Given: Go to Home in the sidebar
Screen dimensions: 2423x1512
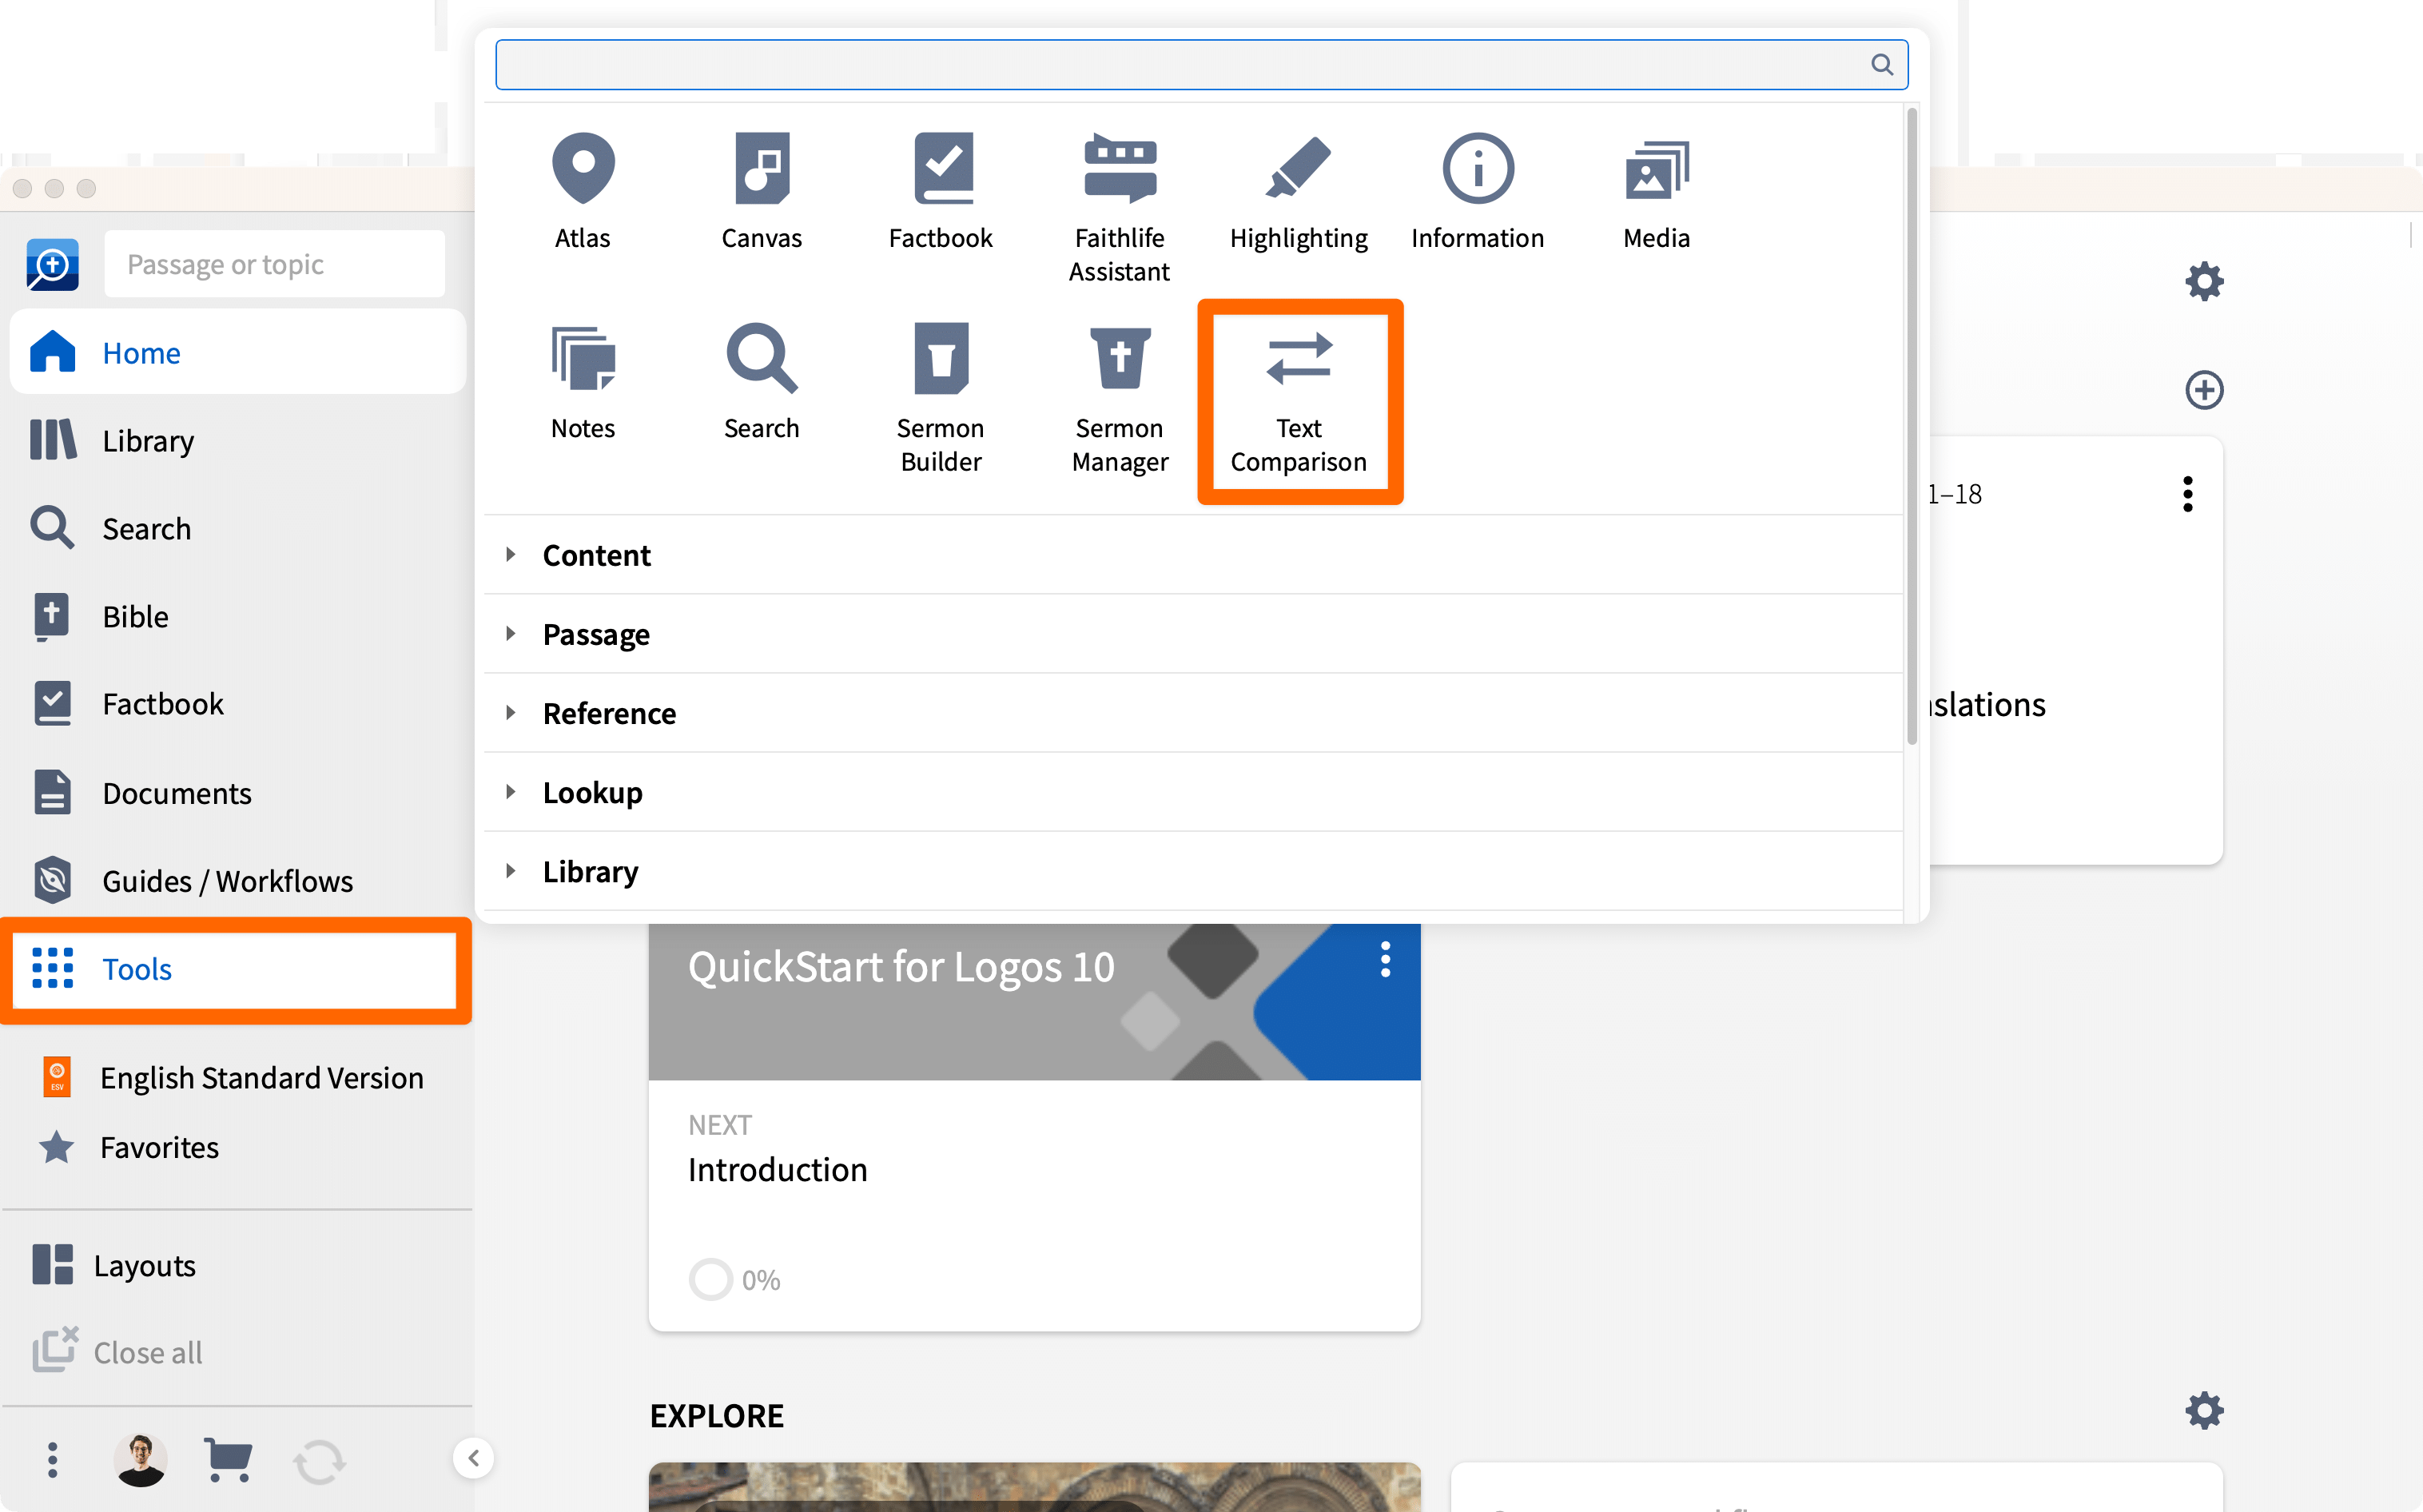Looking at the screenshot, I should (x=238, y=352).
